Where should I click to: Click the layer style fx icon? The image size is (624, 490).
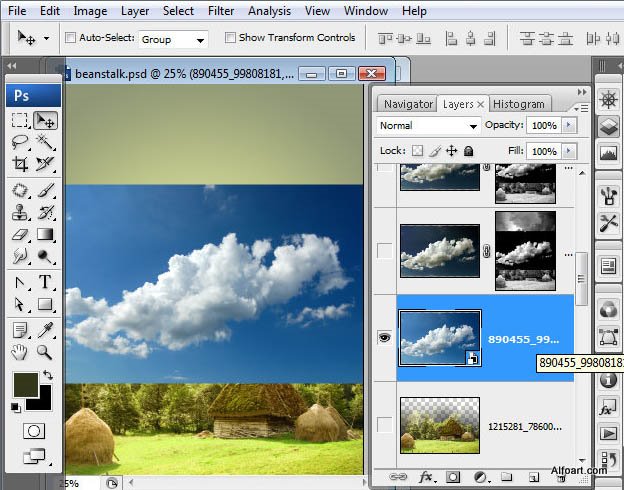[425, 477]
